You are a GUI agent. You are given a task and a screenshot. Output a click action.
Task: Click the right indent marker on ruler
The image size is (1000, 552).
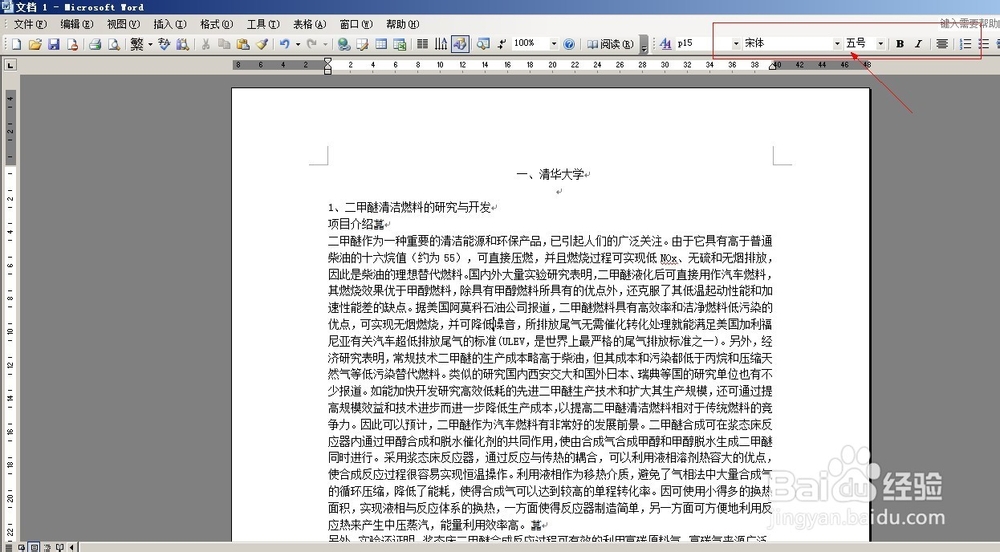point(773,66)
